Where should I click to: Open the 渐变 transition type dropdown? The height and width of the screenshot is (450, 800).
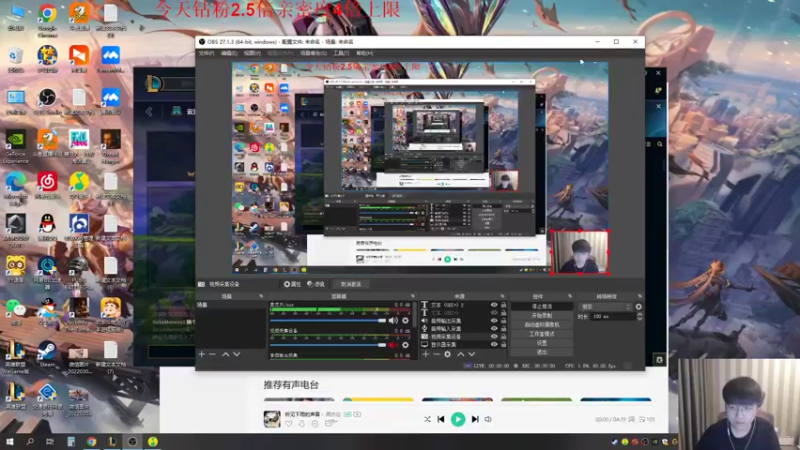click(x=605, y=307)
